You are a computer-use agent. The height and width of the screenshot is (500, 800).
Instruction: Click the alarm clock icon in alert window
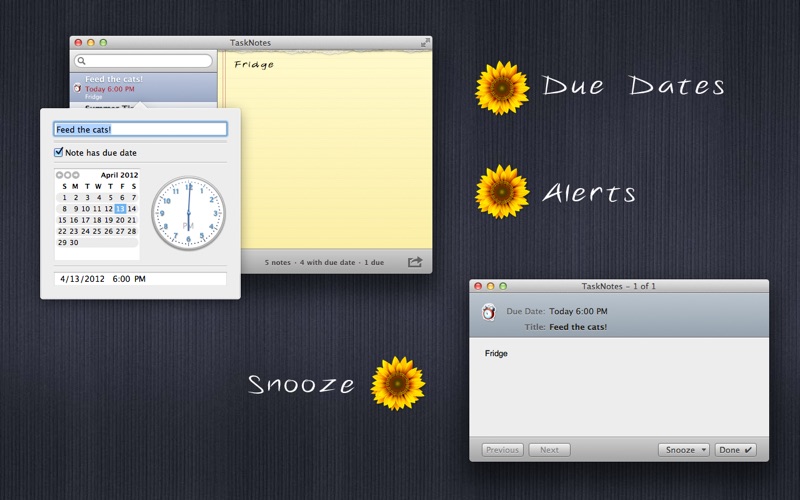click(489, 312)
